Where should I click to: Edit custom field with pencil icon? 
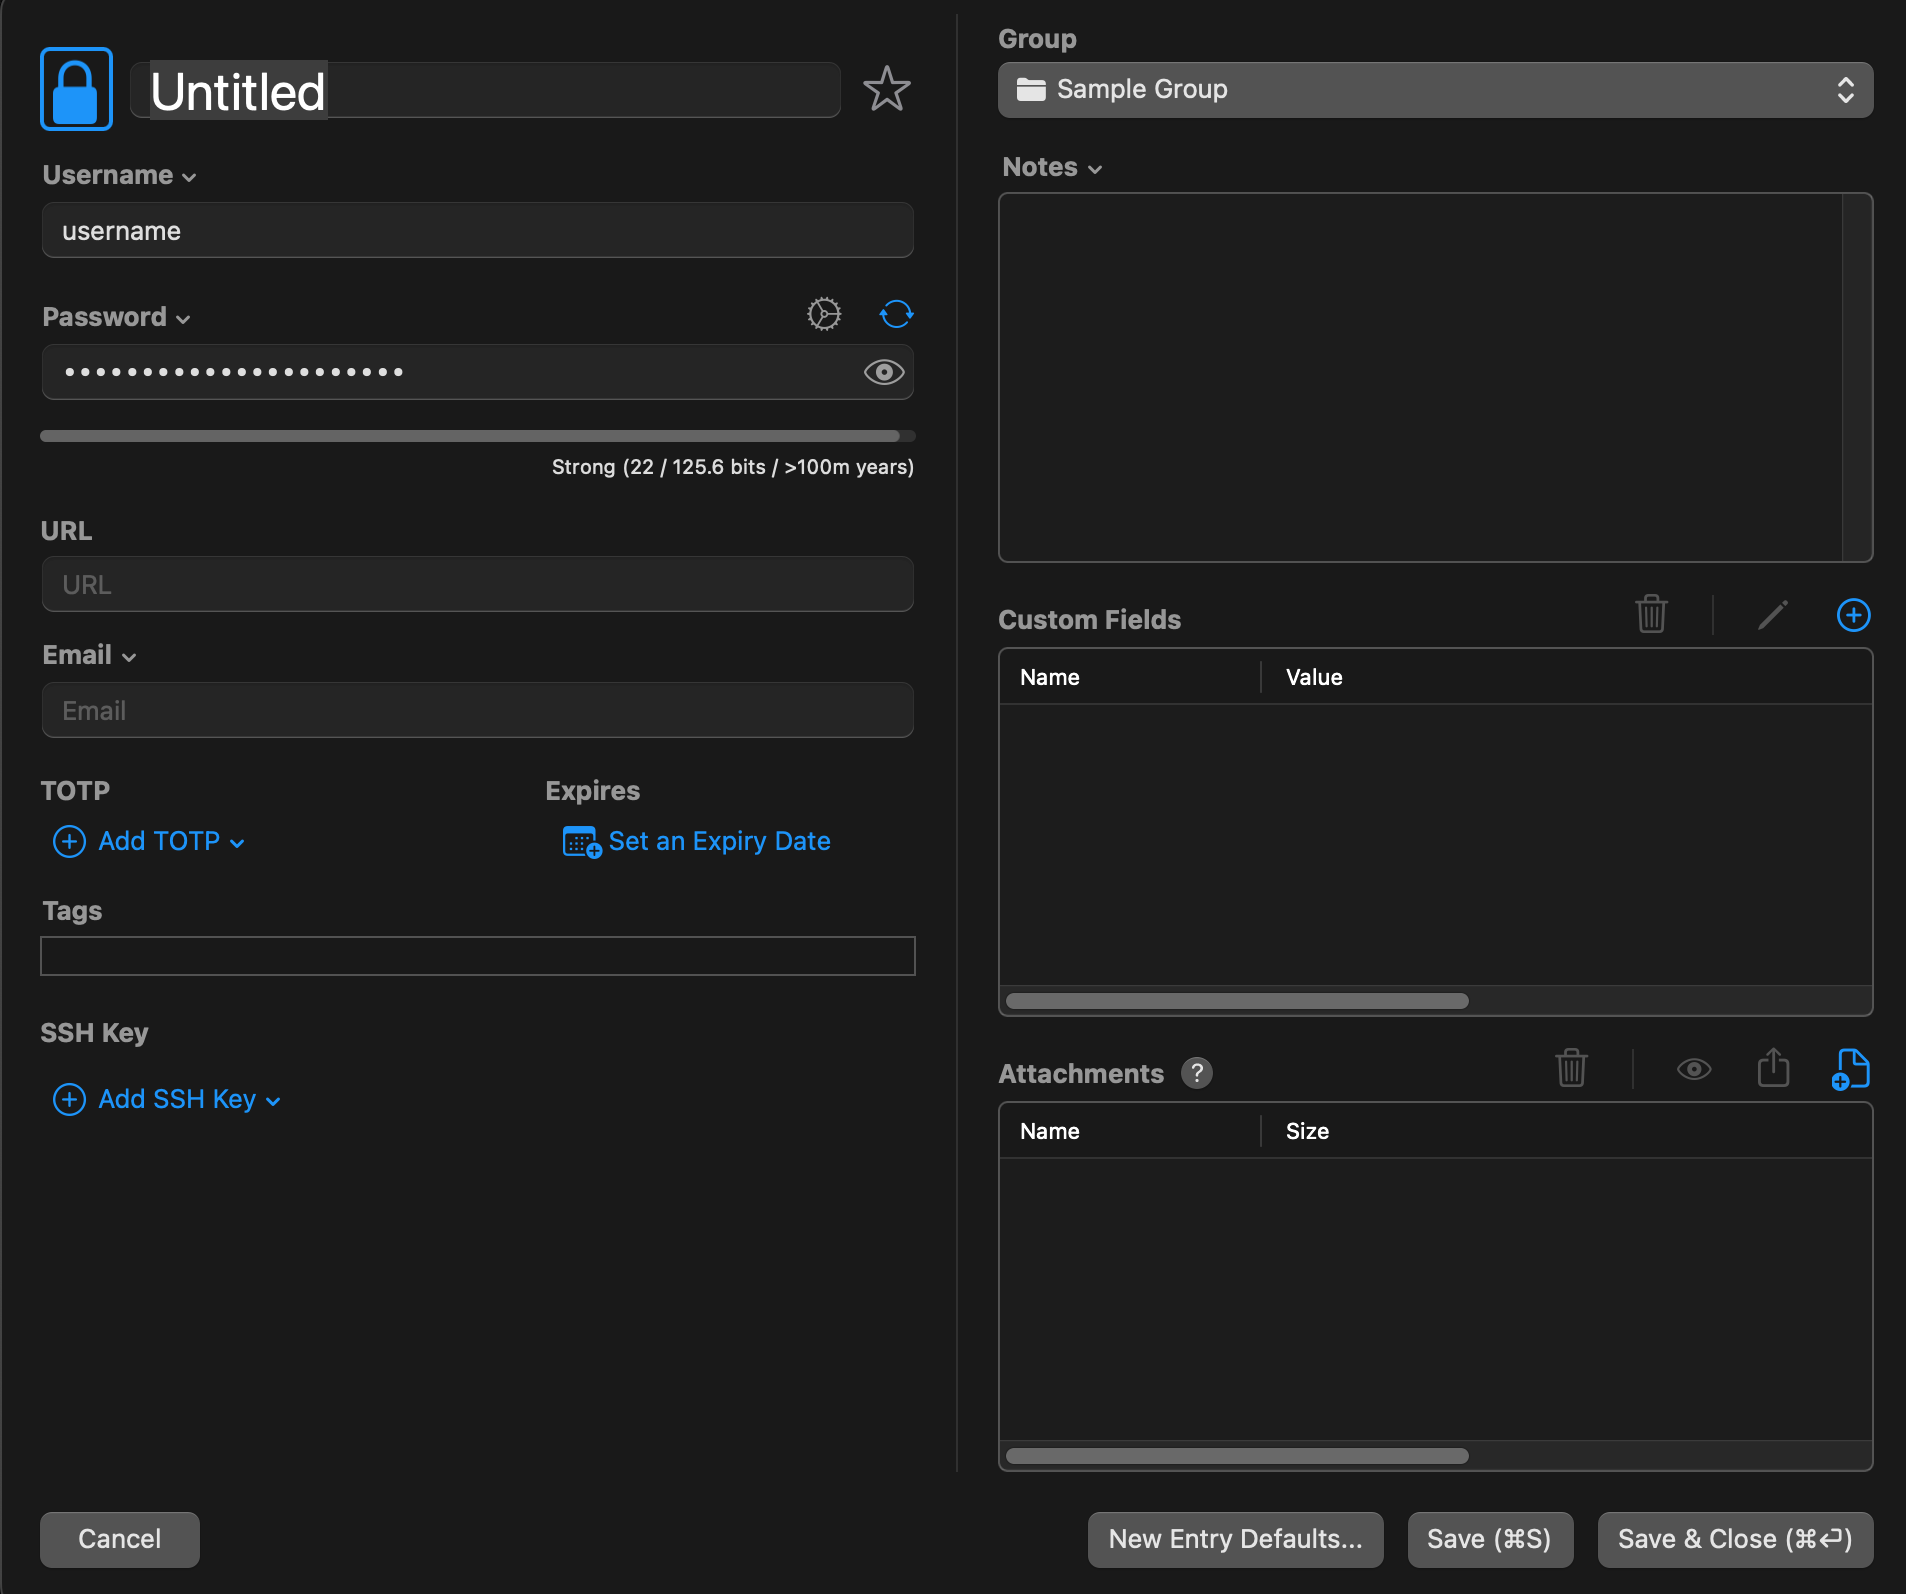click(1773, 615)
